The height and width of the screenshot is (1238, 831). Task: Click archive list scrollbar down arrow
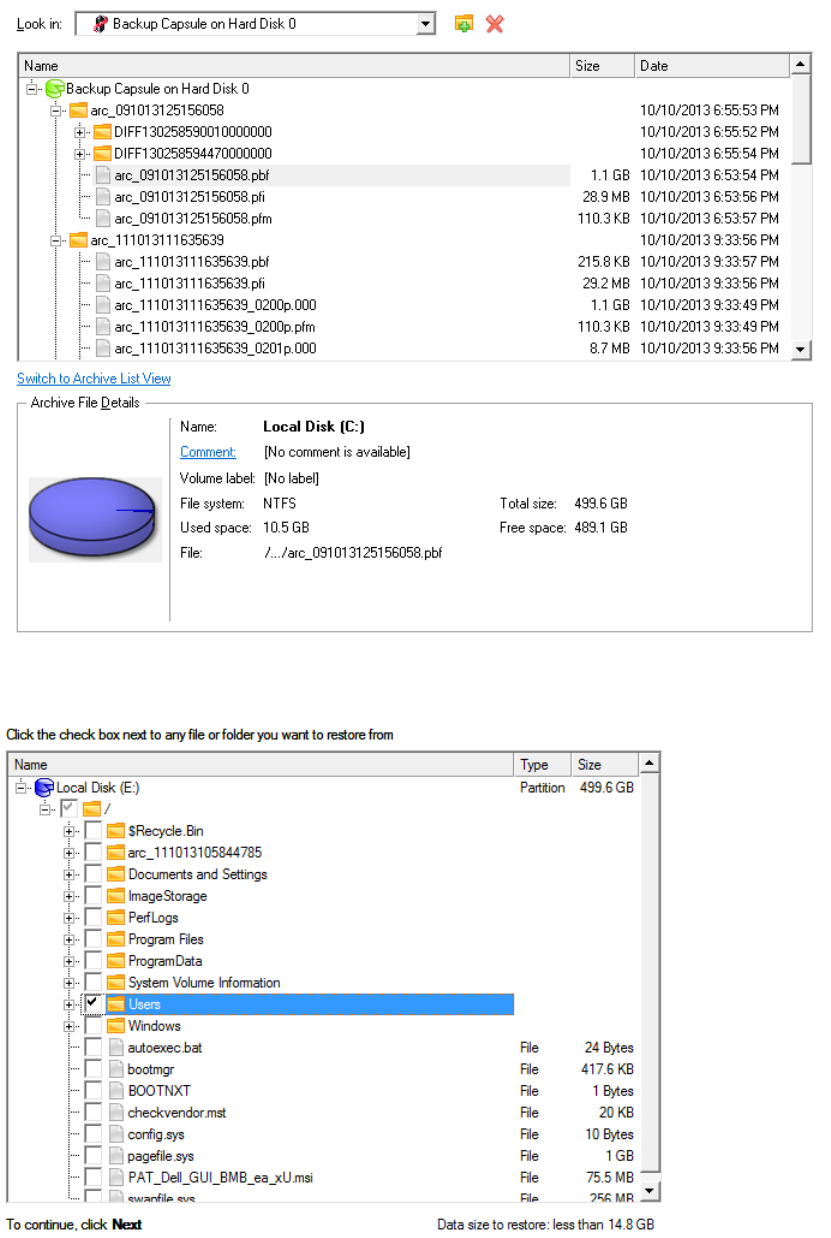click(x=800, y=349)
